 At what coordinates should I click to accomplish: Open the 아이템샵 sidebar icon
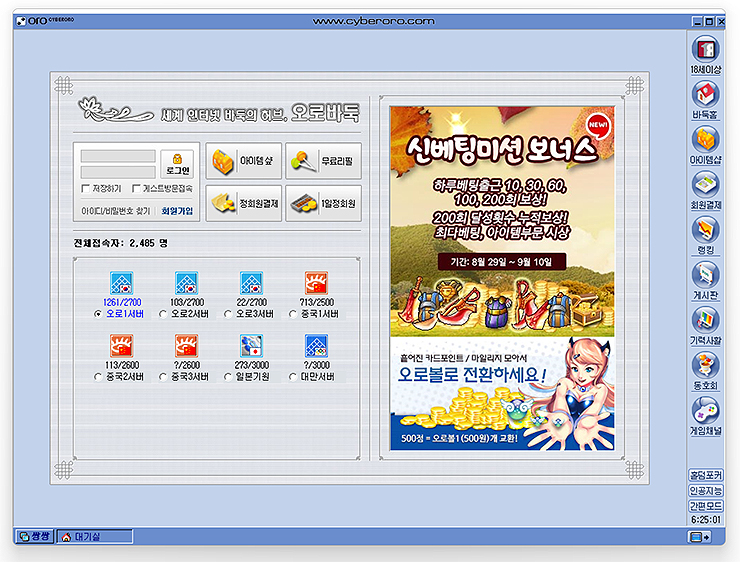706,140
